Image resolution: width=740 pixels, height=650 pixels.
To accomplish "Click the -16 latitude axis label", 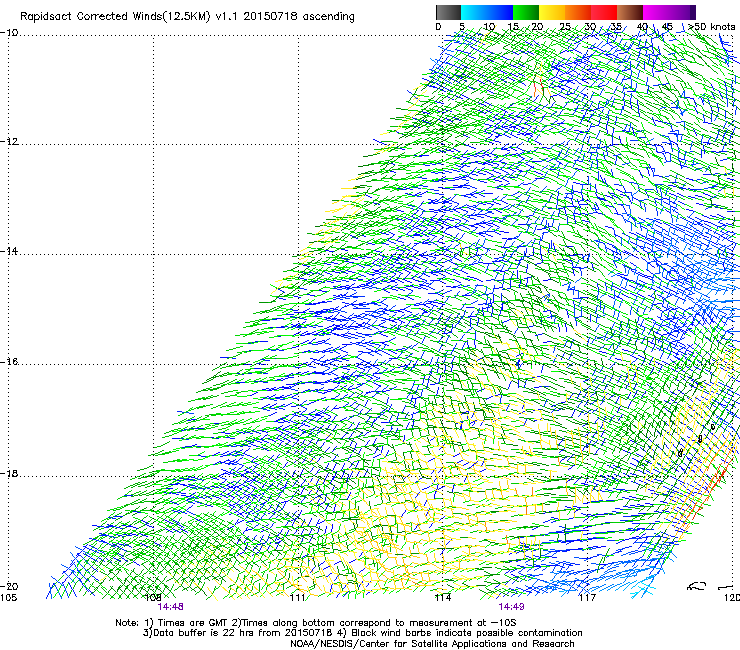I will tap(9, 362).
